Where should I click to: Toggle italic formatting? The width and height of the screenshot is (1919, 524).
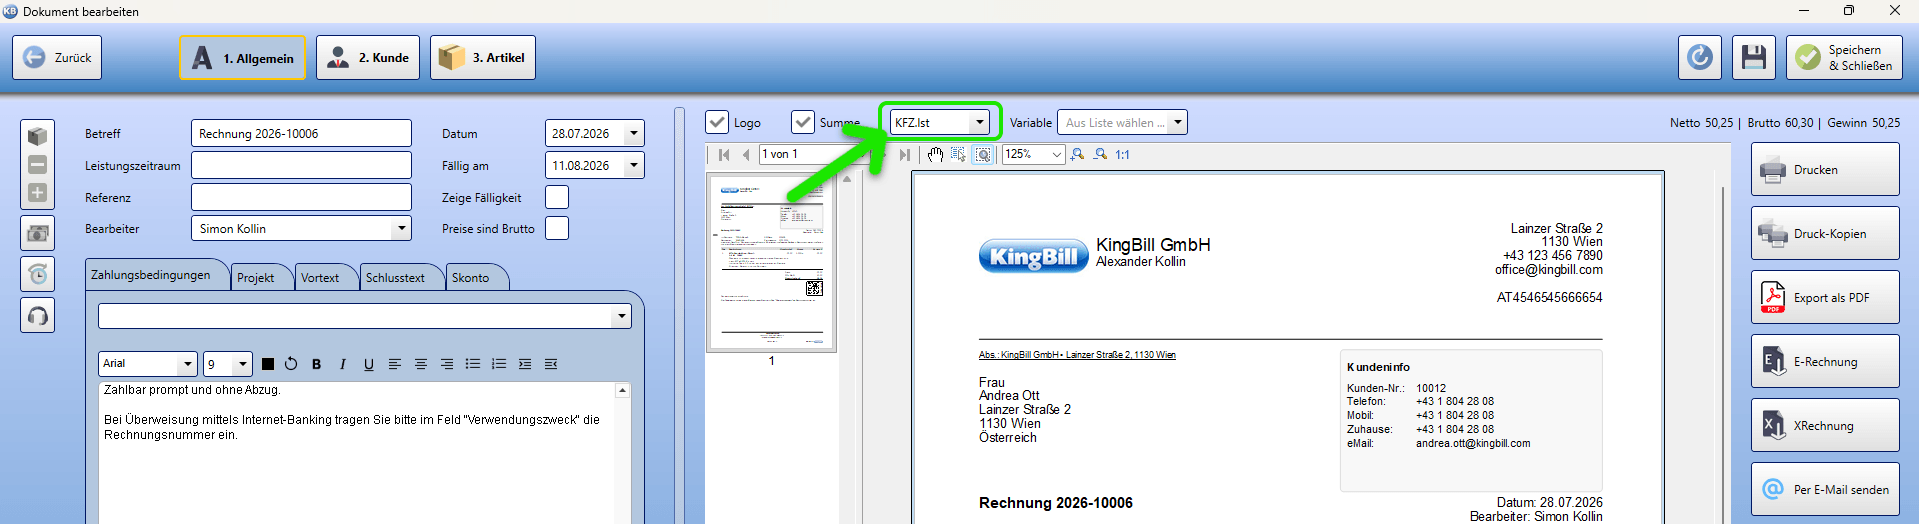click(x=343, y=364)
